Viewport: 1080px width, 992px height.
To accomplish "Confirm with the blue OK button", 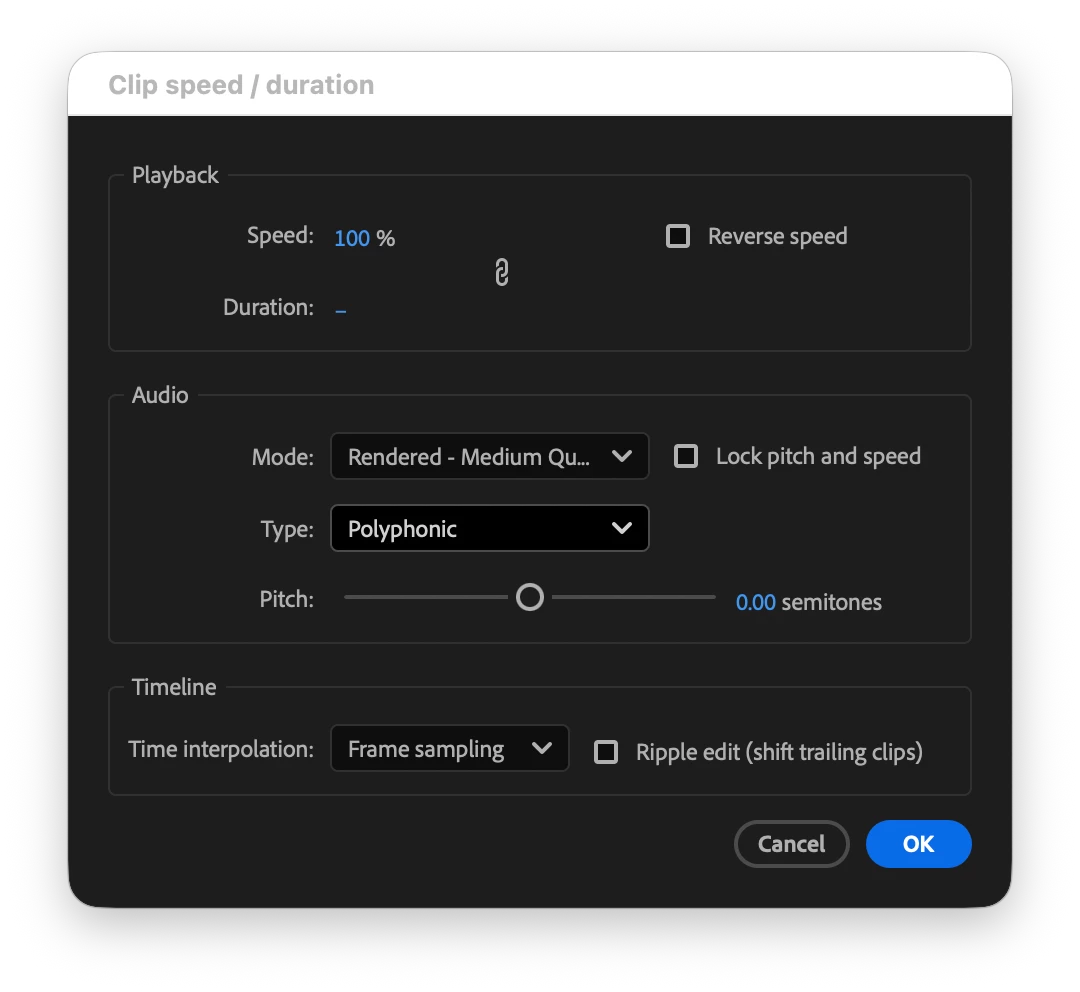I will coord(918,844).
